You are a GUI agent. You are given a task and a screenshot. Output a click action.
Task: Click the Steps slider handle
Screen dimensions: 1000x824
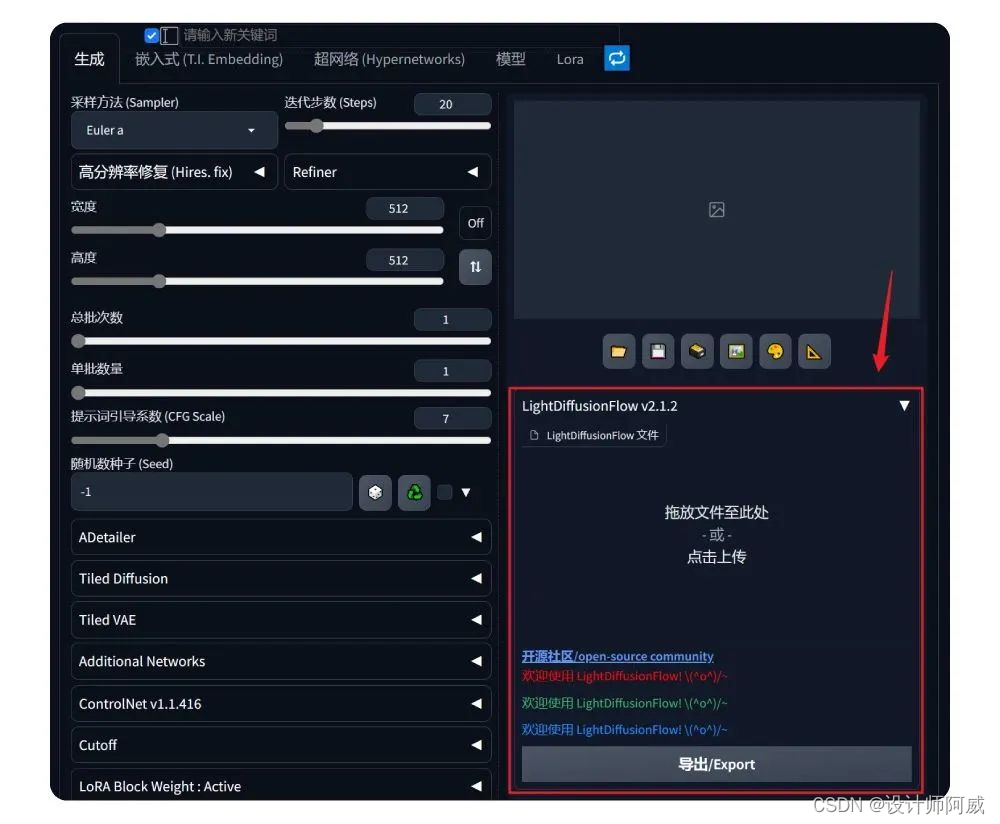[x=316, y=126]
